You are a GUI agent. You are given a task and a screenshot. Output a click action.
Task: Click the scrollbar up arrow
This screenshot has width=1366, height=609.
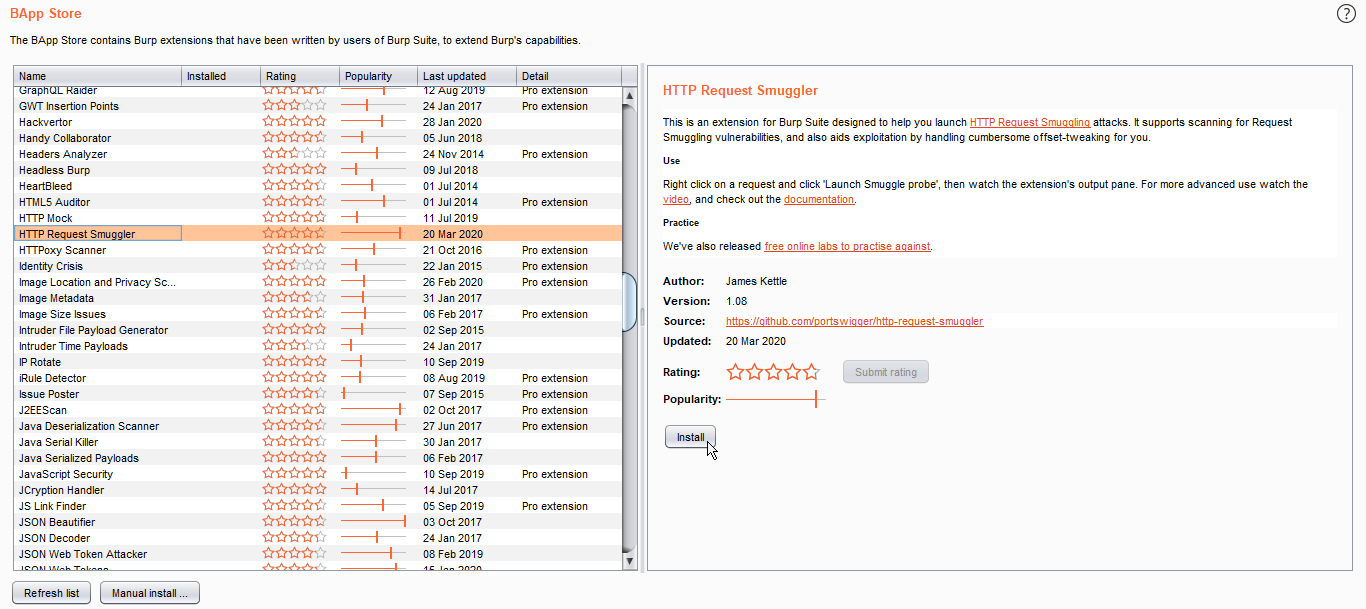click(629, 96)
